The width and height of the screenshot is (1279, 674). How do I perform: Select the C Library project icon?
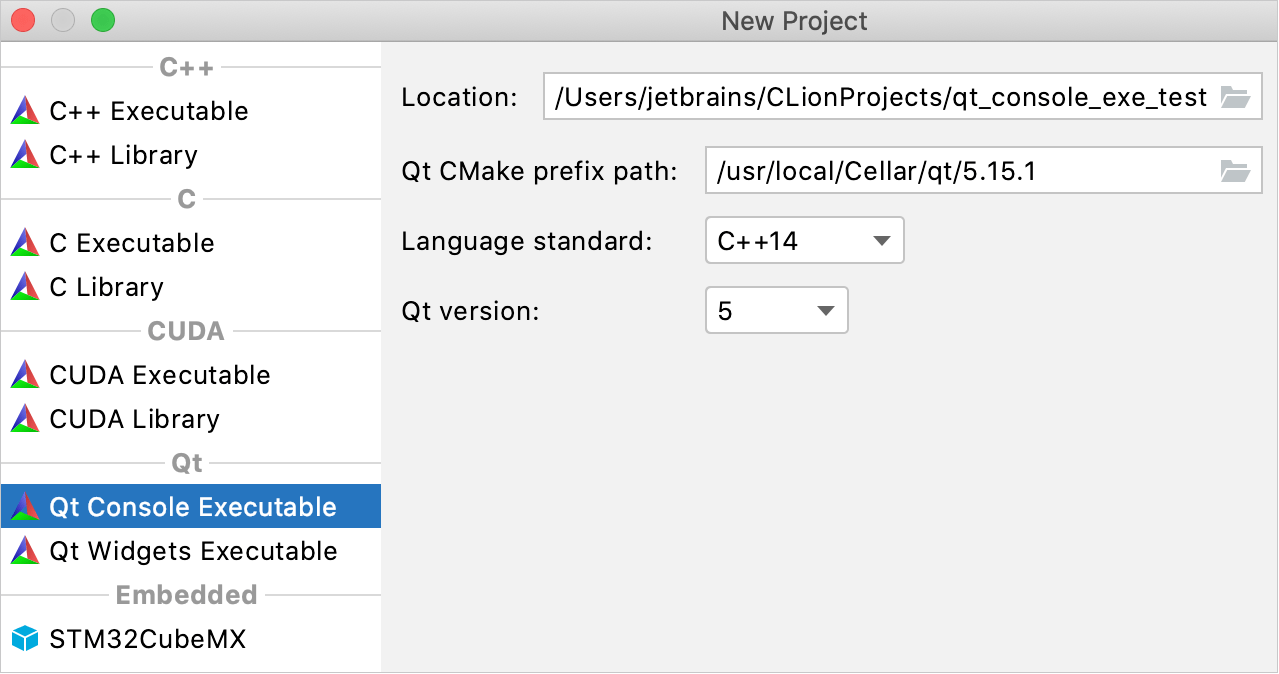coord(25,286)
